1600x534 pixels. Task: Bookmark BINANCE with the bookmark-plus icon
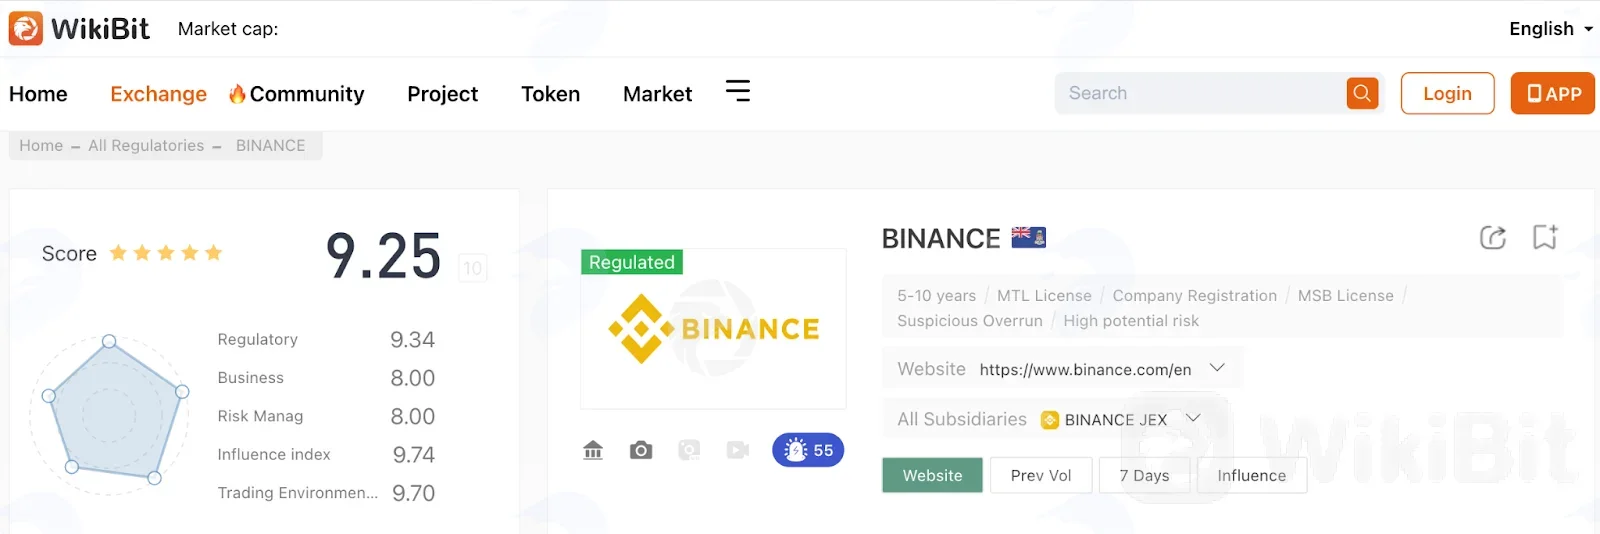pos(1545,237)
